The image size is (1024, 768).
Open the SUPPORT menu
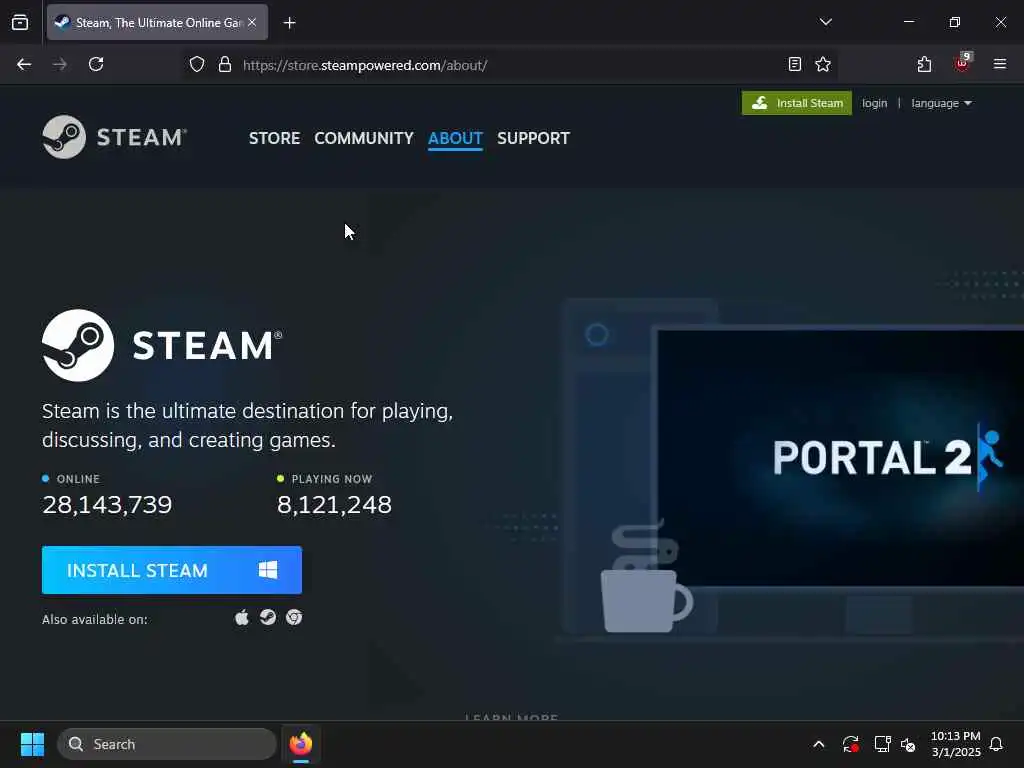[x=533, y=138]
